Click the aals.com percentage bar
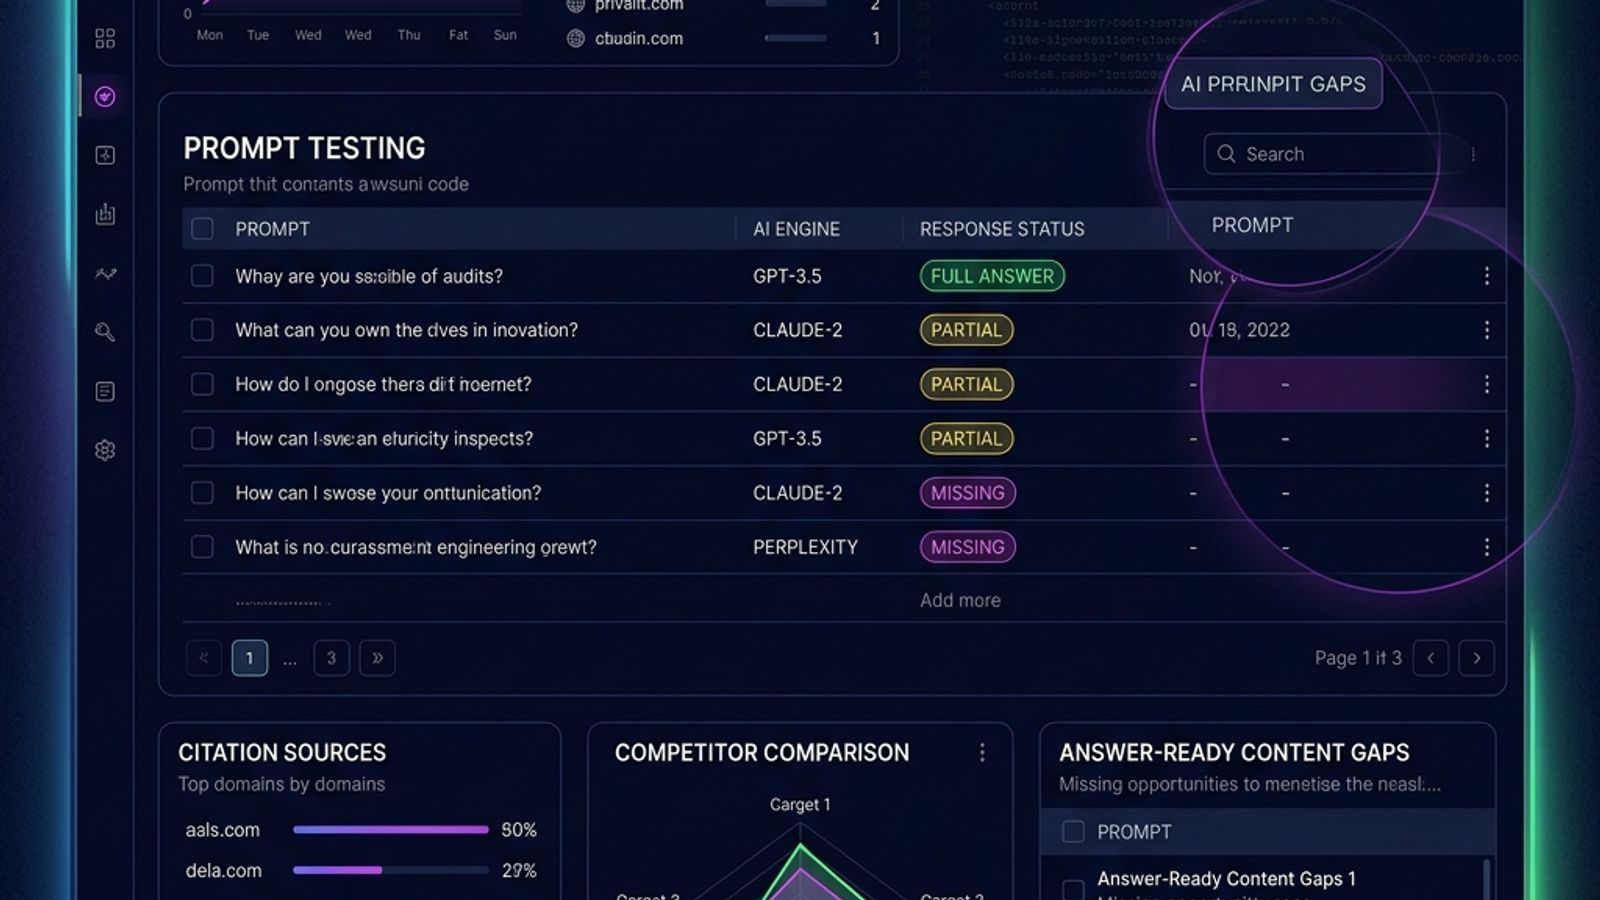This screenshot has width=1600, height=900. click(390, 830)
